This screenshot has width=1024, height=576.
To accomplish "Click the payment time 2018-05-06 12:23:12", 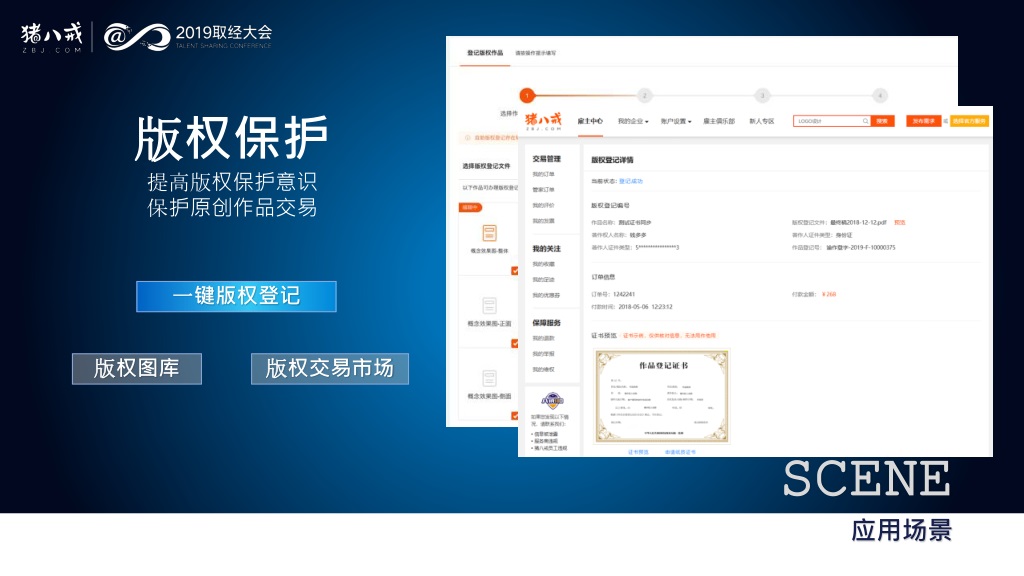I will pos(645,307).
